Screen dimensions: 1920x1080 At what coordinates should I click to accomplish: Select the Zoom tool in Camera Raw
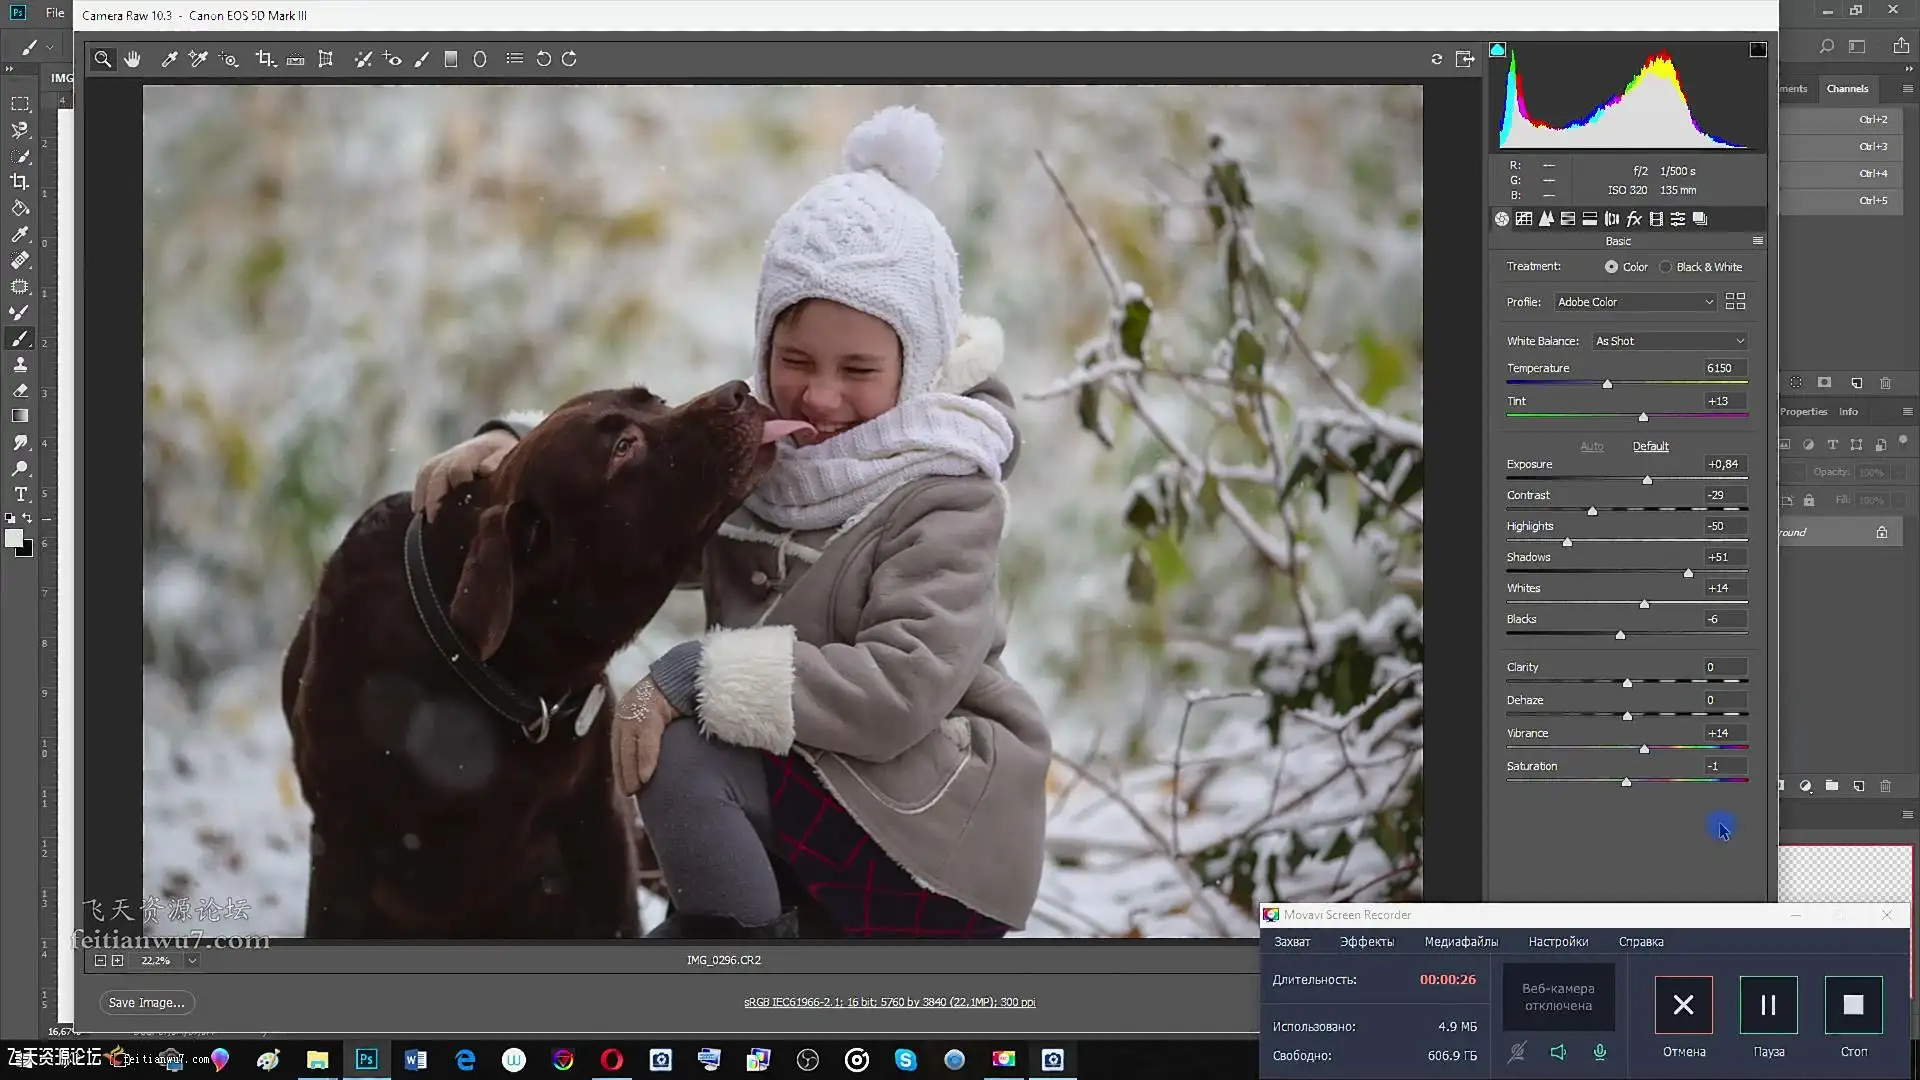(102, 59)
